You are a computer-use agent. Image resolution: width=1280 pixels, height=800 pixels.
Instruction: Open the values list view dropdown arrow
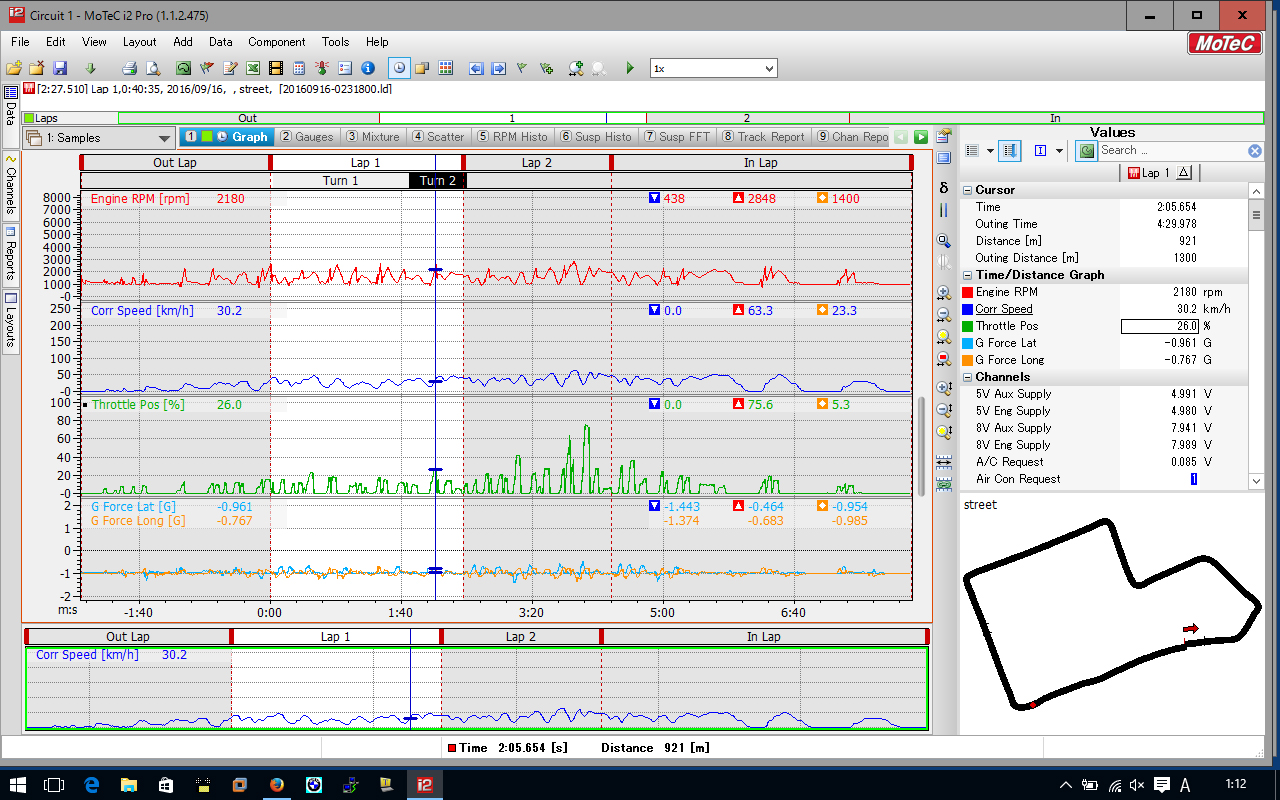[x=990, y=151]
